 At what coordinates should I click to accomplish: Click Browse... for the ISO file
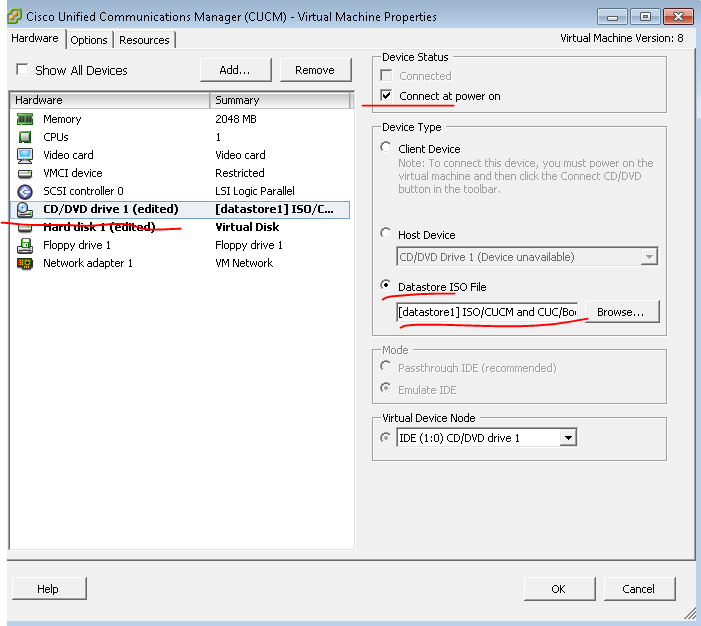(621, 312)
